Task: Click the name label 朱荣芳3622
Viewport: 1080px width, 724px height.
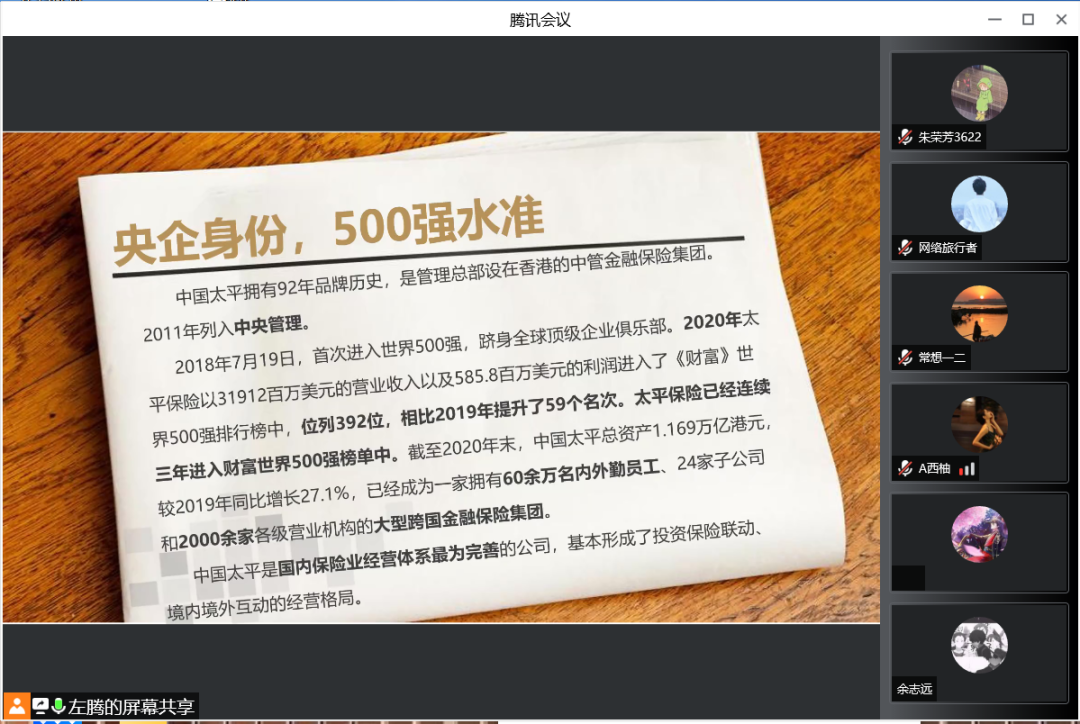Action: [x=949, y=137]
